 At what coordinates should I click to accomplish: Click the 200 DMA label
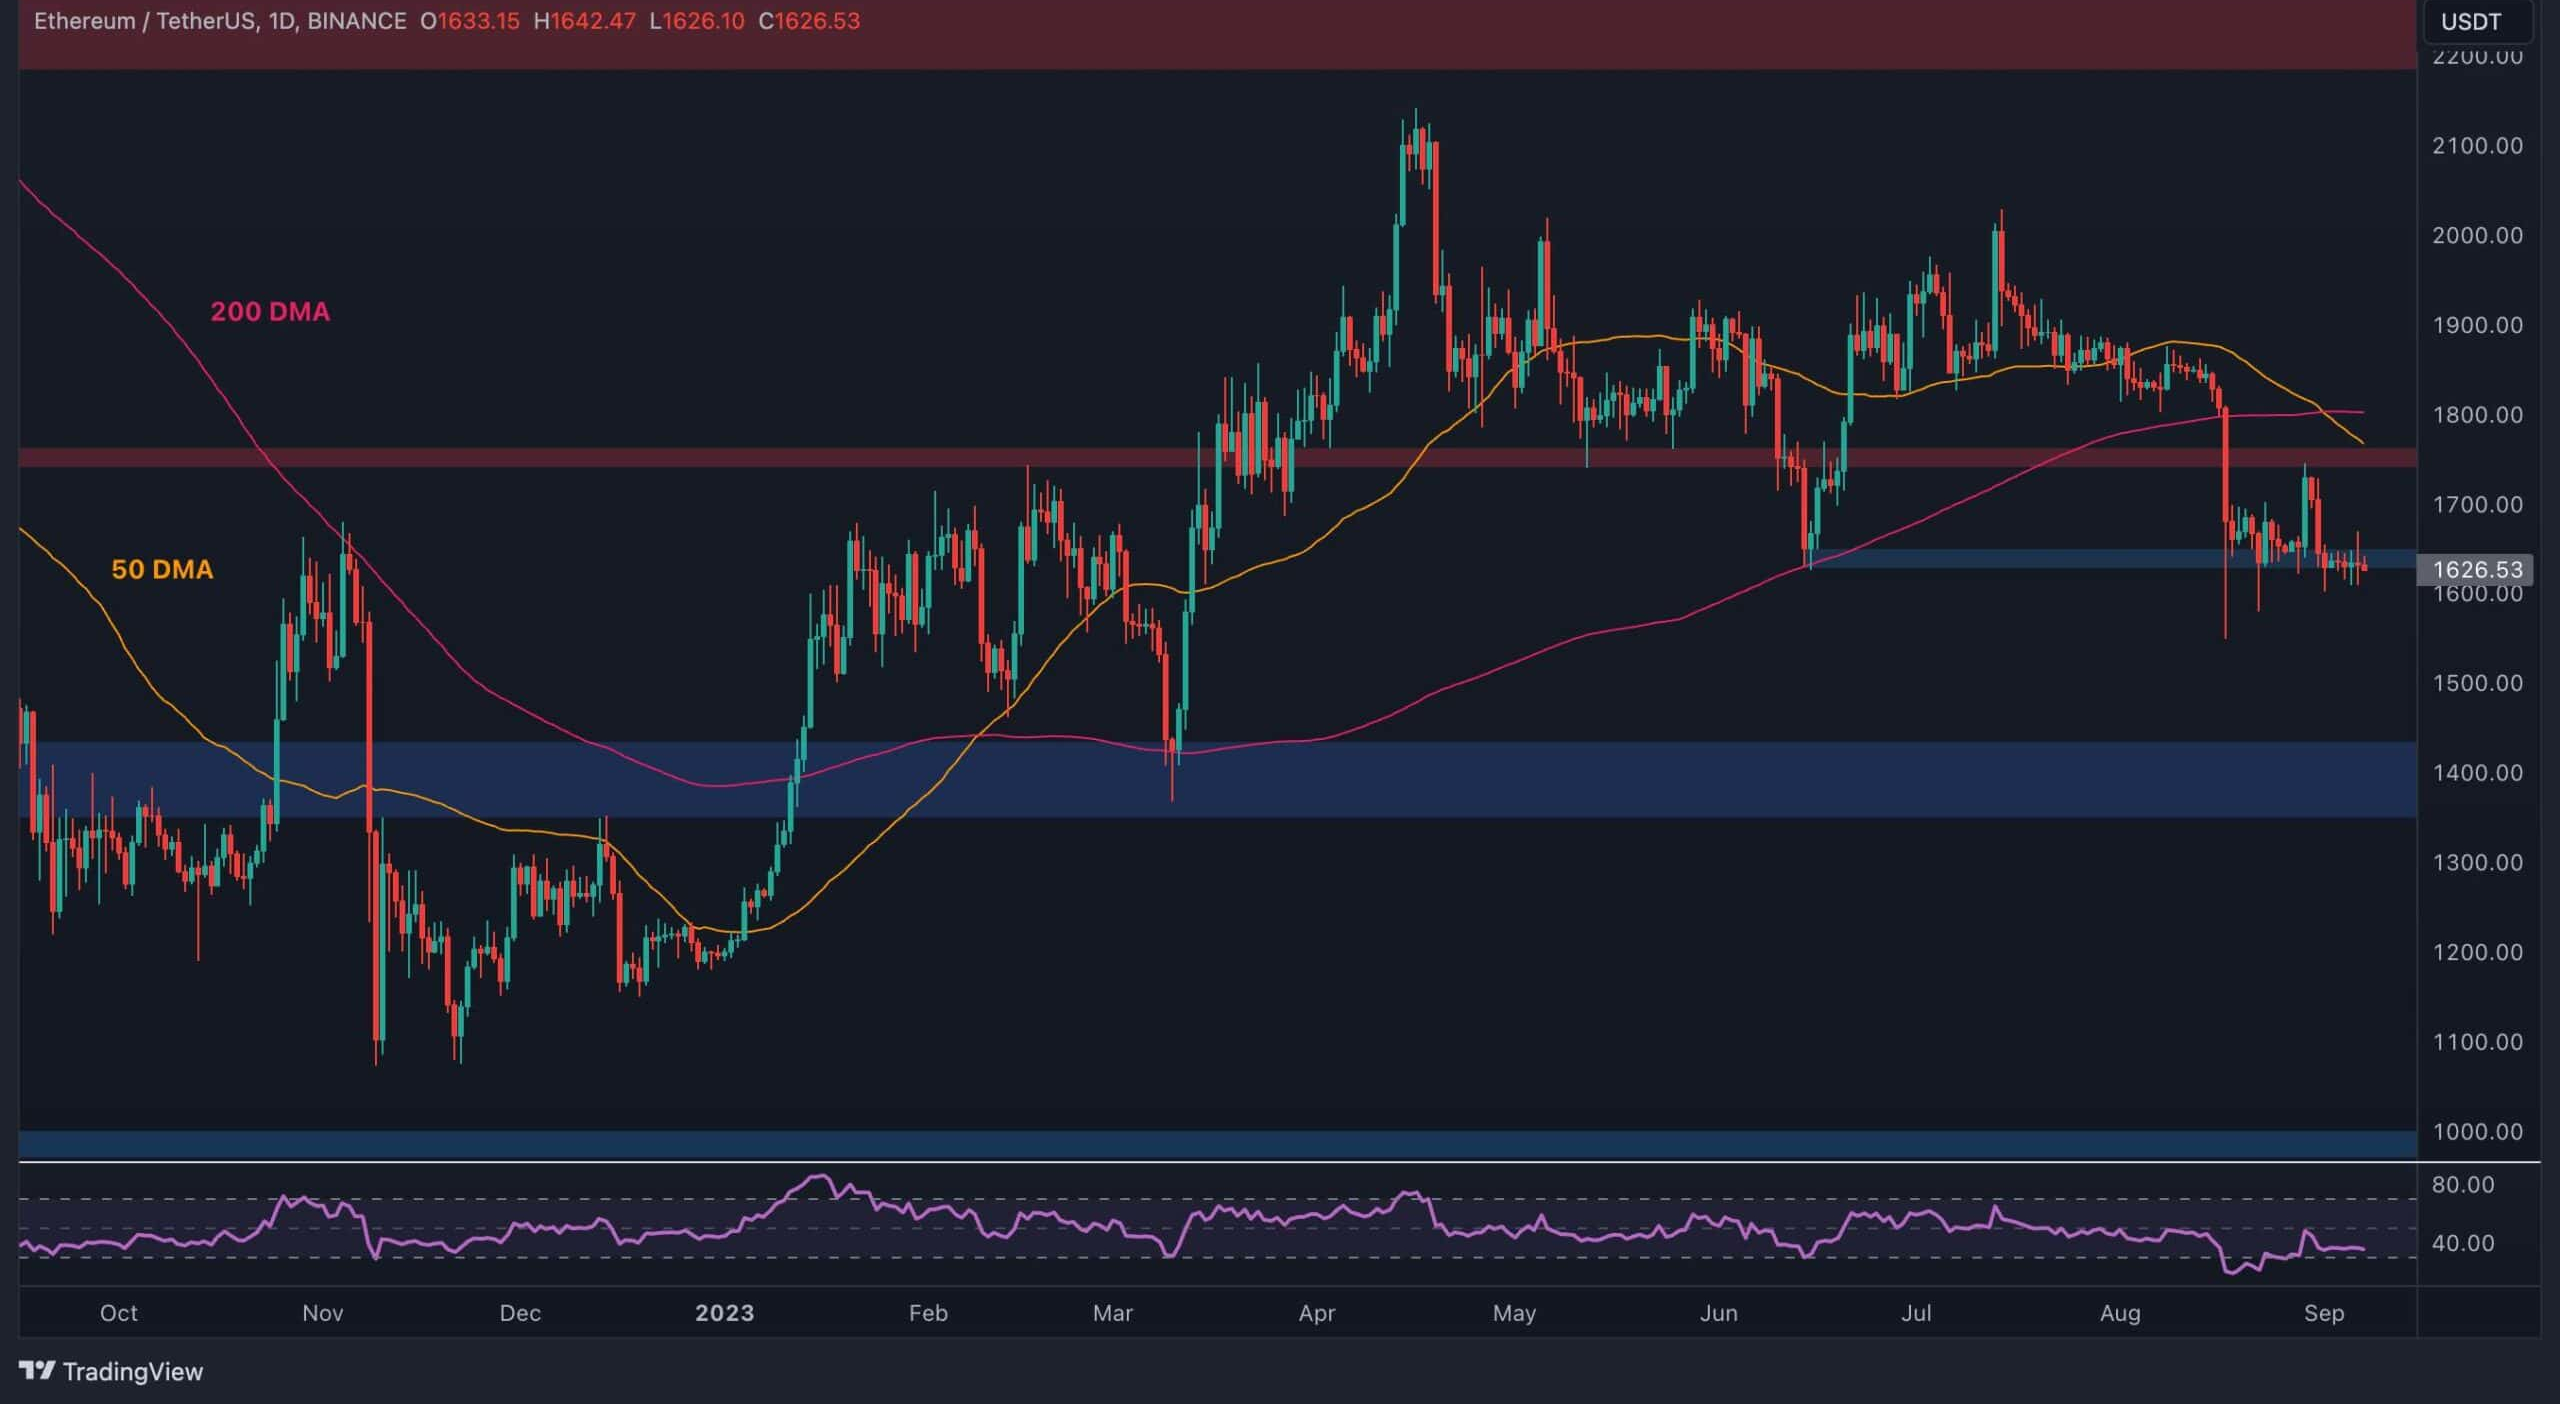270,312
